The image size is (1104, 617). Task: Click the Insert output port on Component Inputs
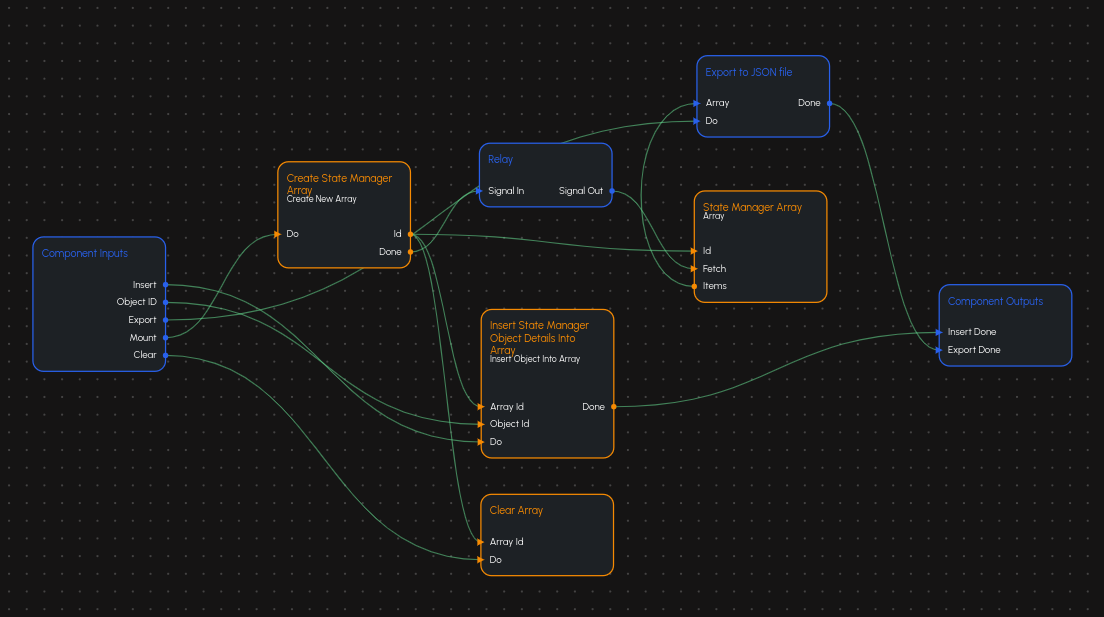[x=164, y=284]
